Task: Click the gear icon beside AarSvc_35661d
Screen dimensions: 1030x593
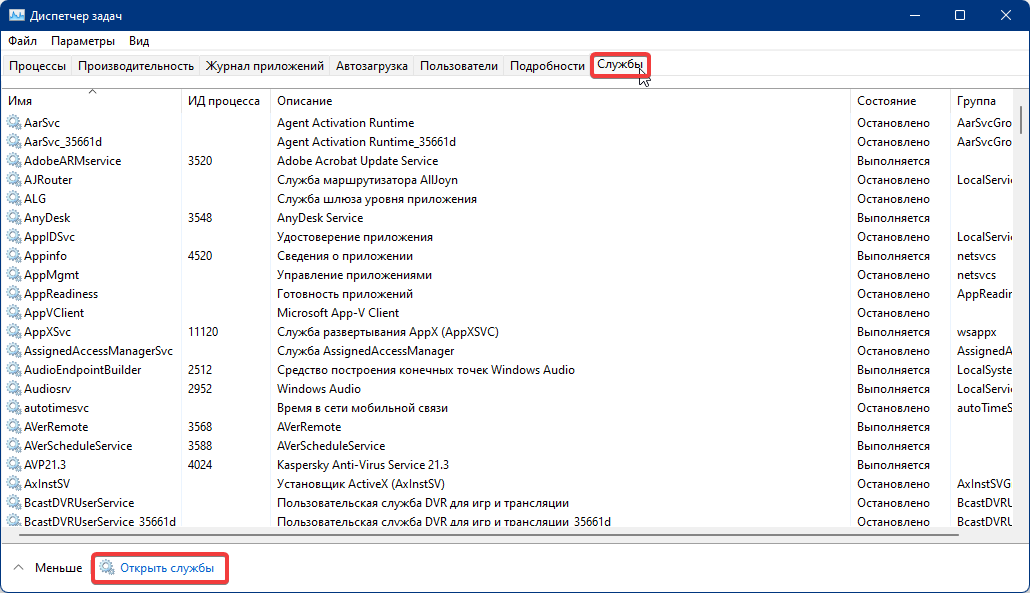Action: point(14,141)
